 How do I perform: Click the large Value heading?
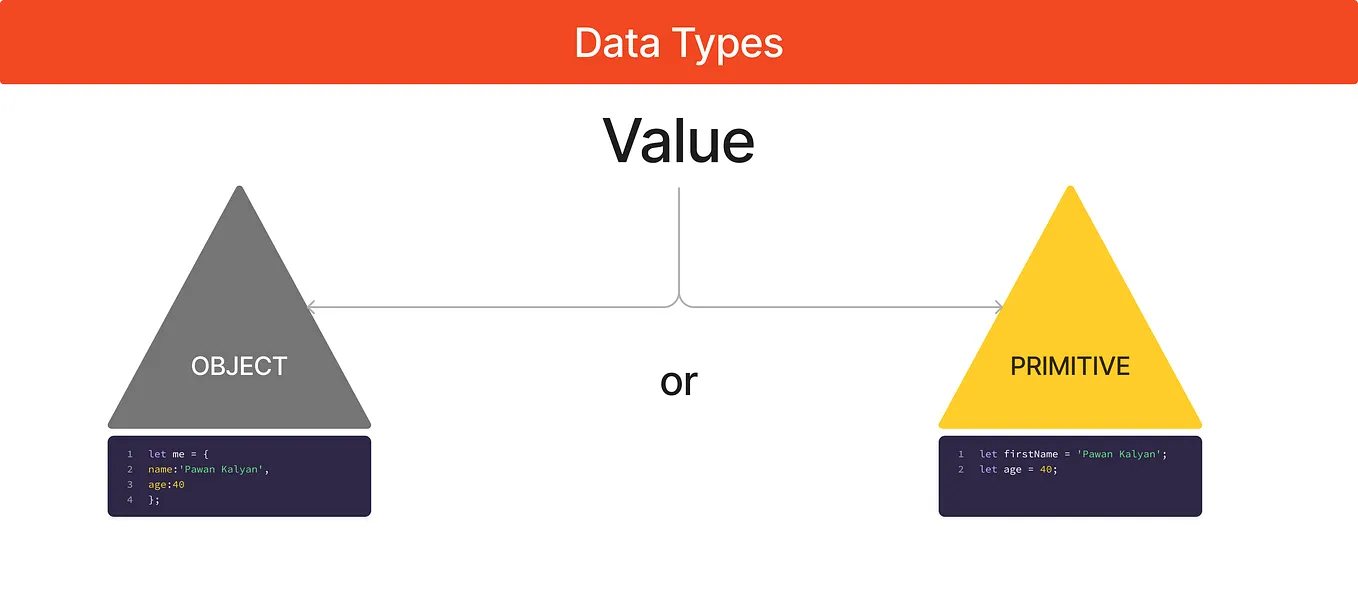679,140
